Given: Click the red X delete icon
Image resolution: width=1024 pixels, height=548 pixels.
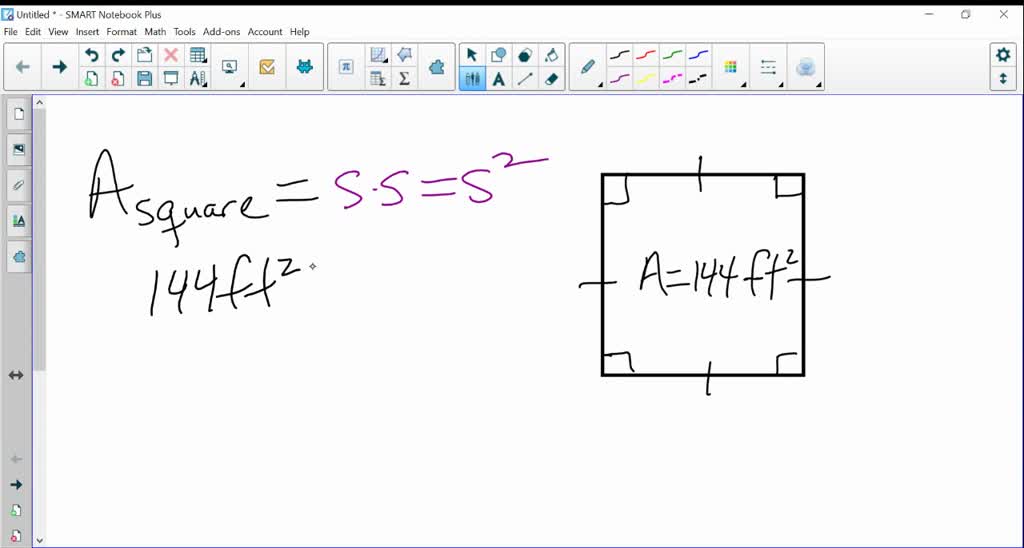Looking at the screenshot, I should pos(170,56).
